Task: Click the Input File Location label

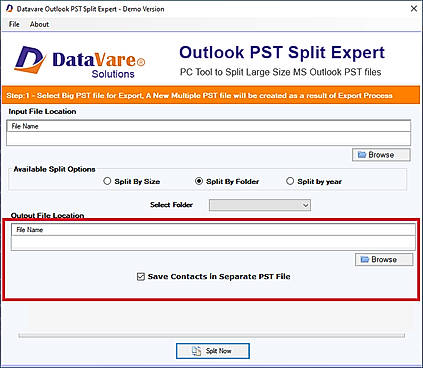Action: pos(42,112)
